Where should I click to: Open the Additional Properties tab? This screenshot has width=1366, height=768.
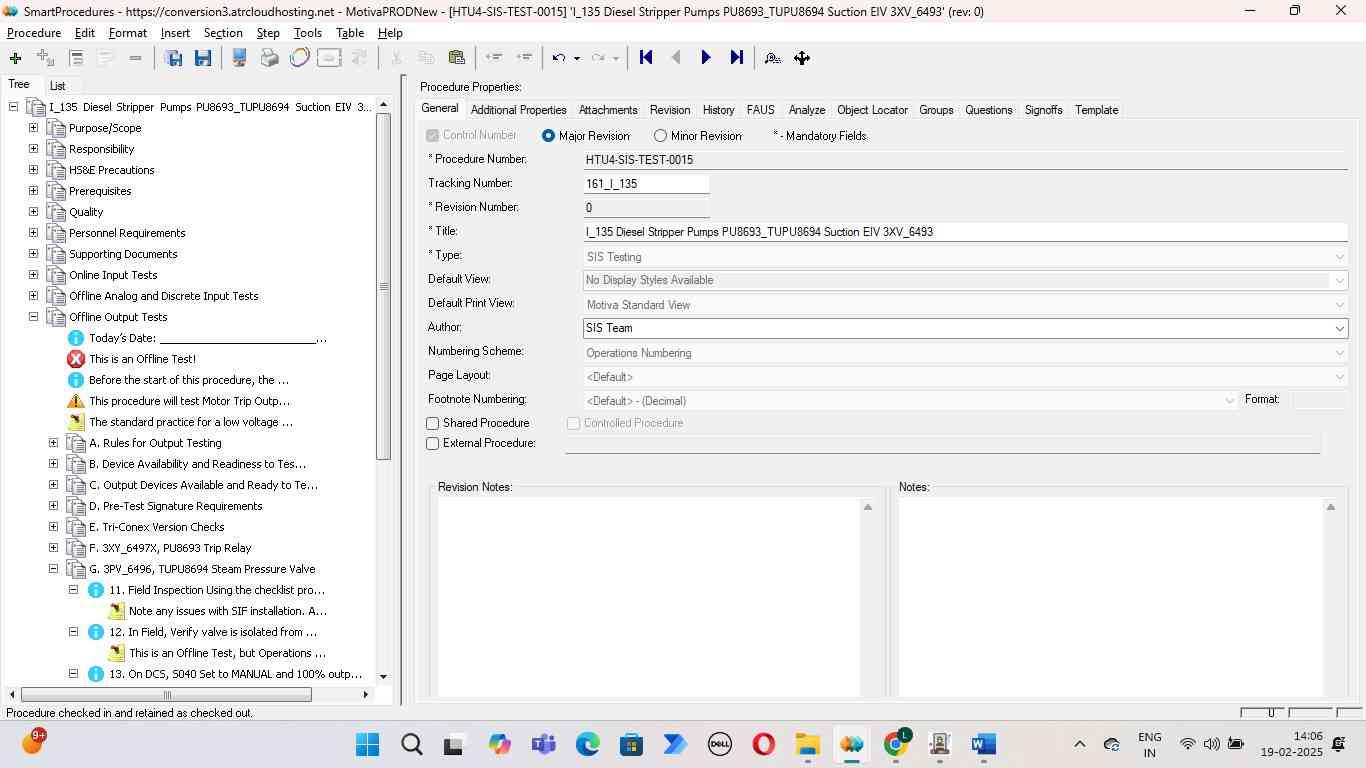(518, 110)
